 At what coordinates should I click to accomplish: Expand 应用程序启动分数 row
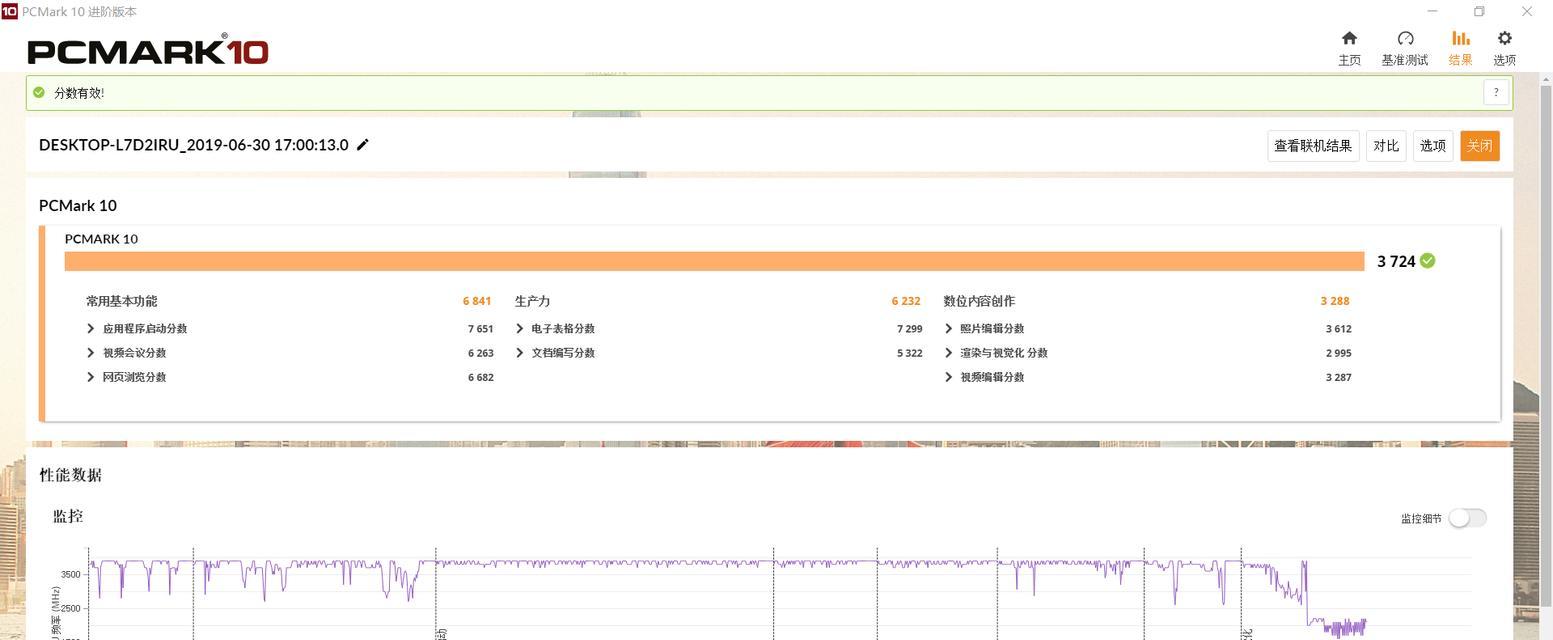tap(91, 329)
